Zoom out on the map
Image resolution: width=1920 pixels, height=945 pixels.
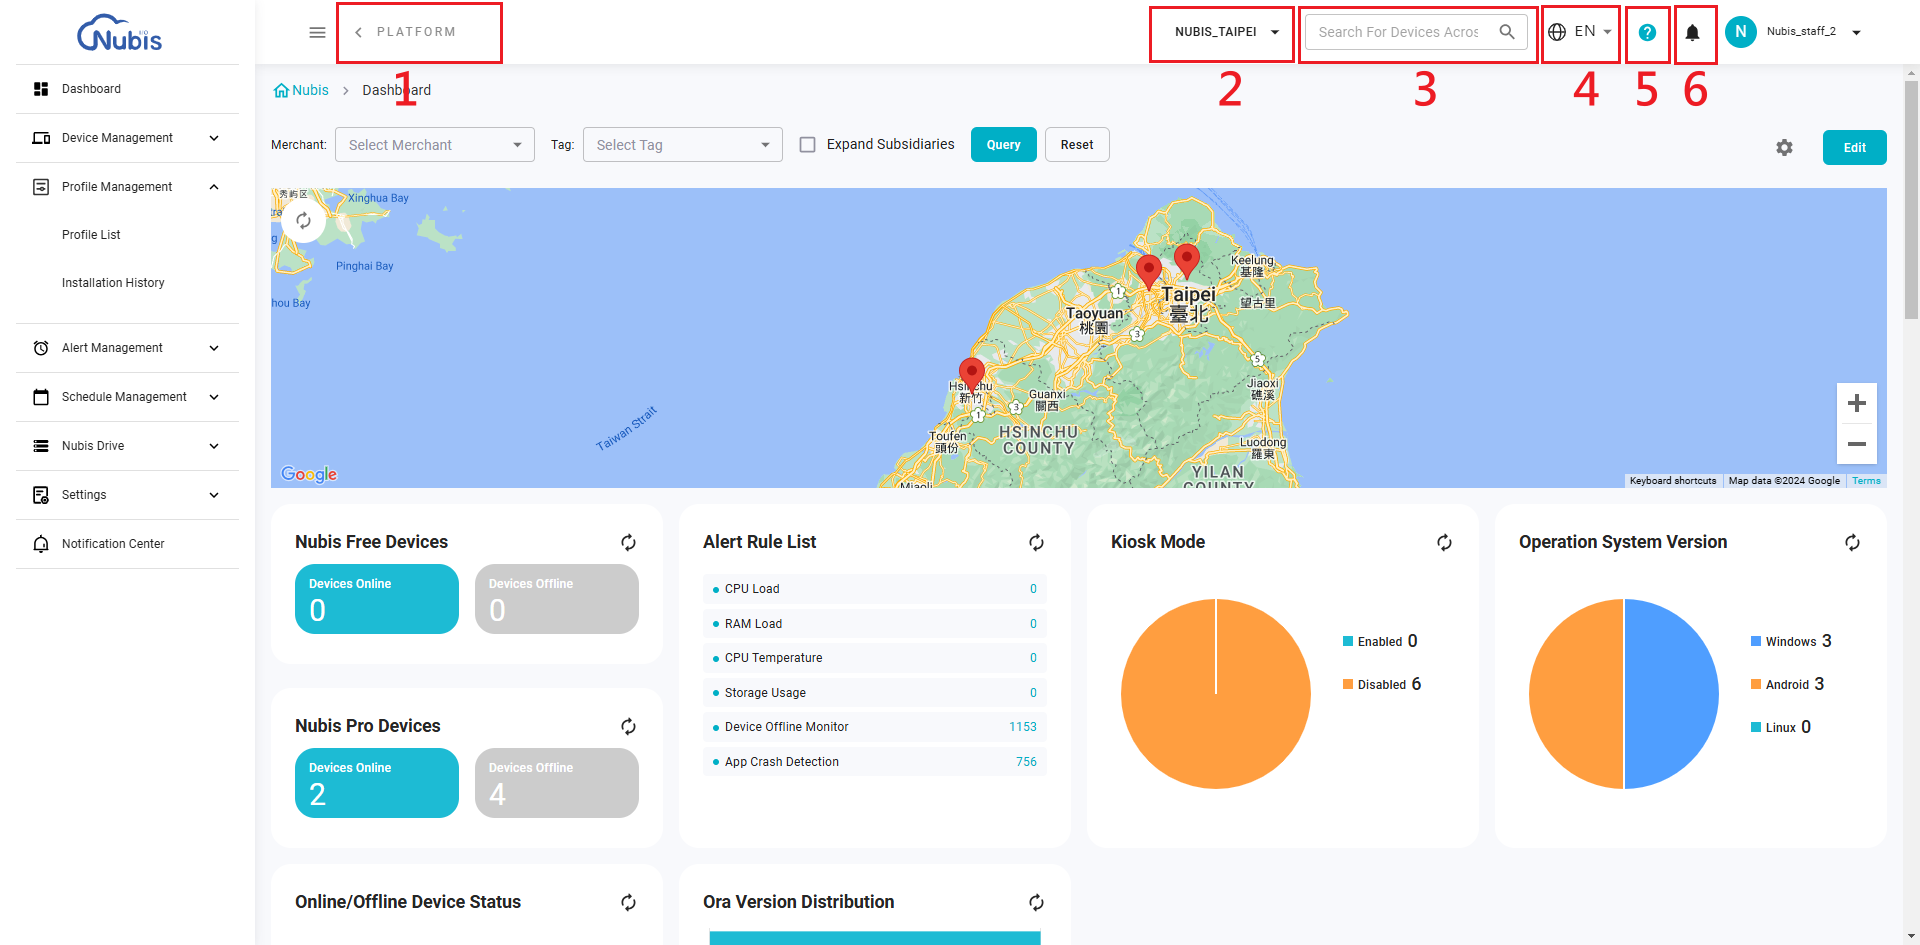point(1857,444)
